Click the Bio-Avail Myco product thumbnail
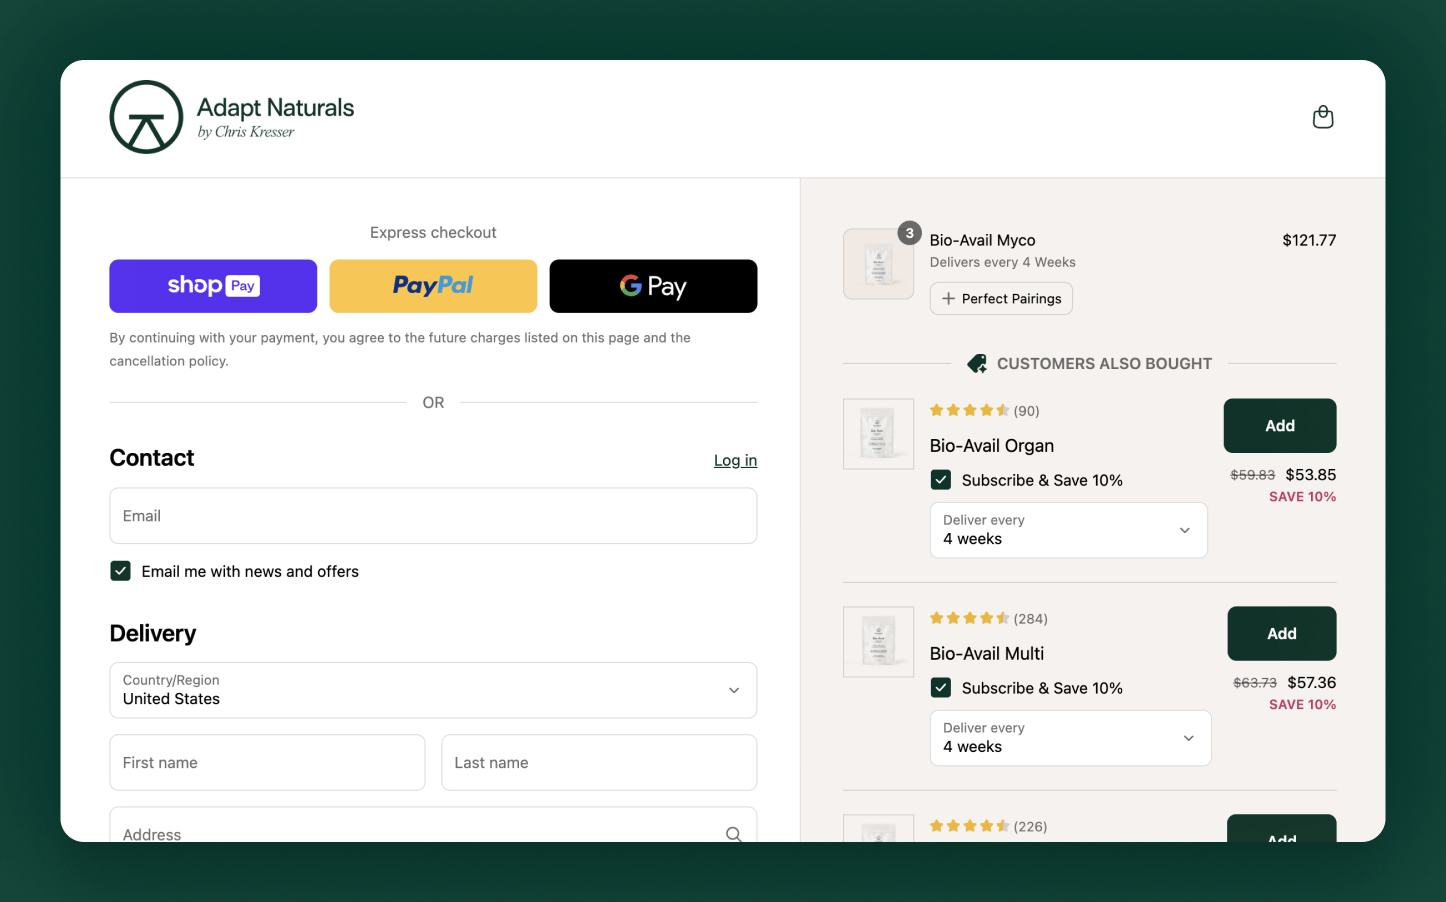Image resolution: width=1446 pixels, height=902 pixels. pyautogui.click(x=878, y=264)
